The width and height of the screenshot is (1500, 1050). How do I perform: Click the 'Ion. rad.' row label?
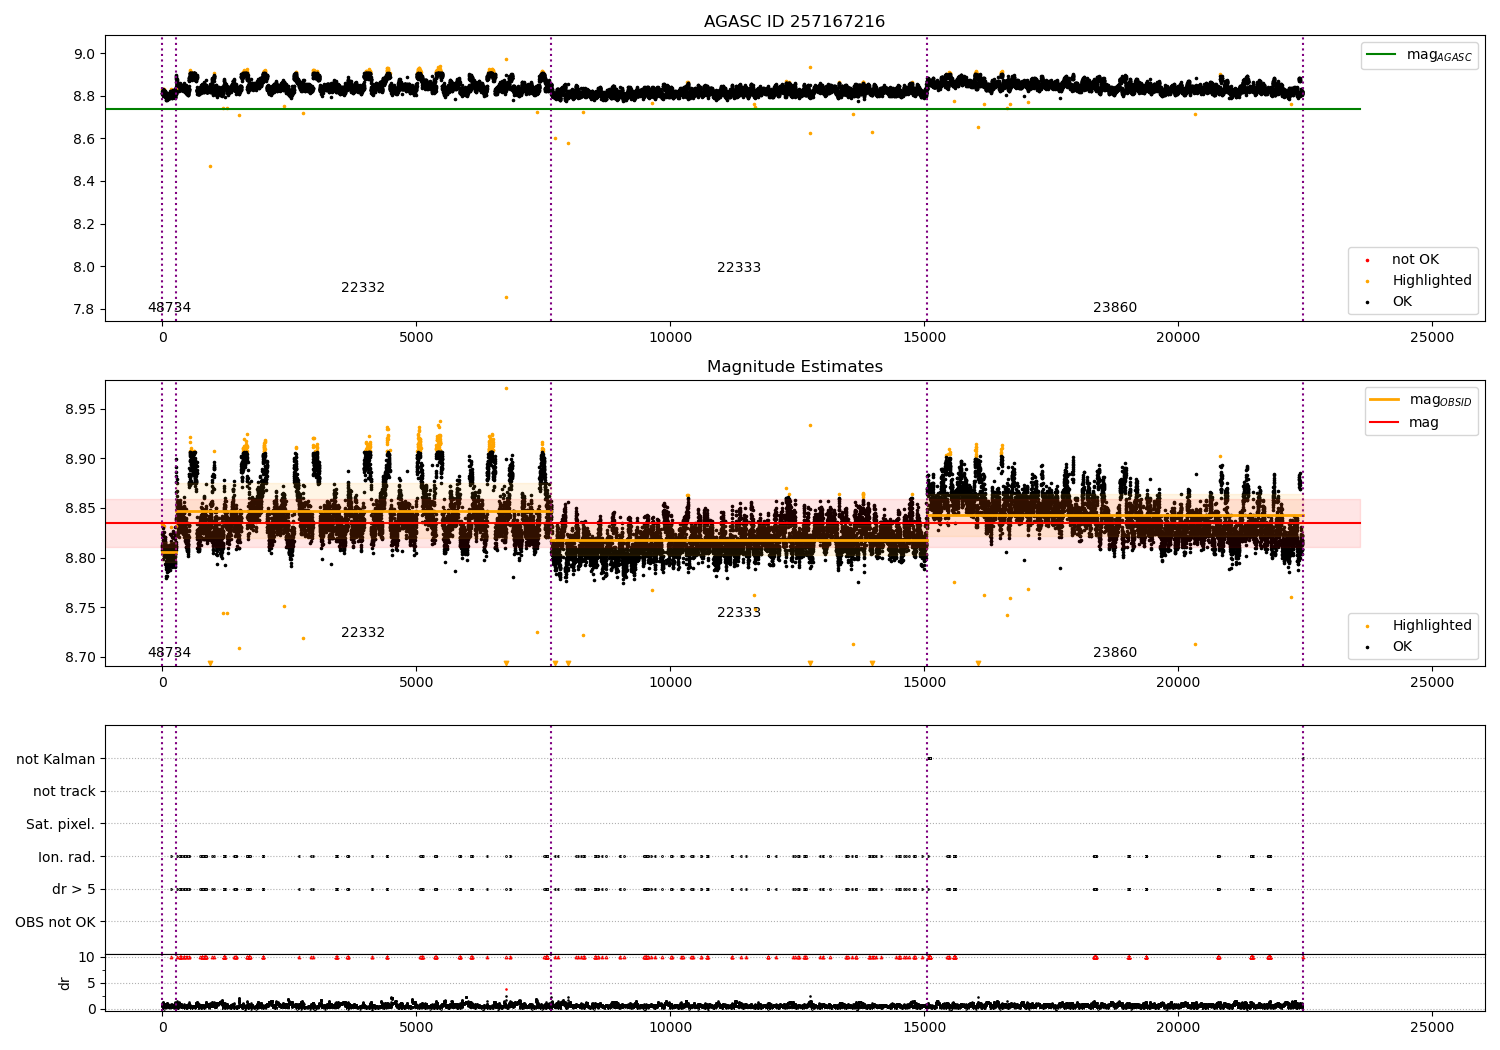tap(67, 857)
